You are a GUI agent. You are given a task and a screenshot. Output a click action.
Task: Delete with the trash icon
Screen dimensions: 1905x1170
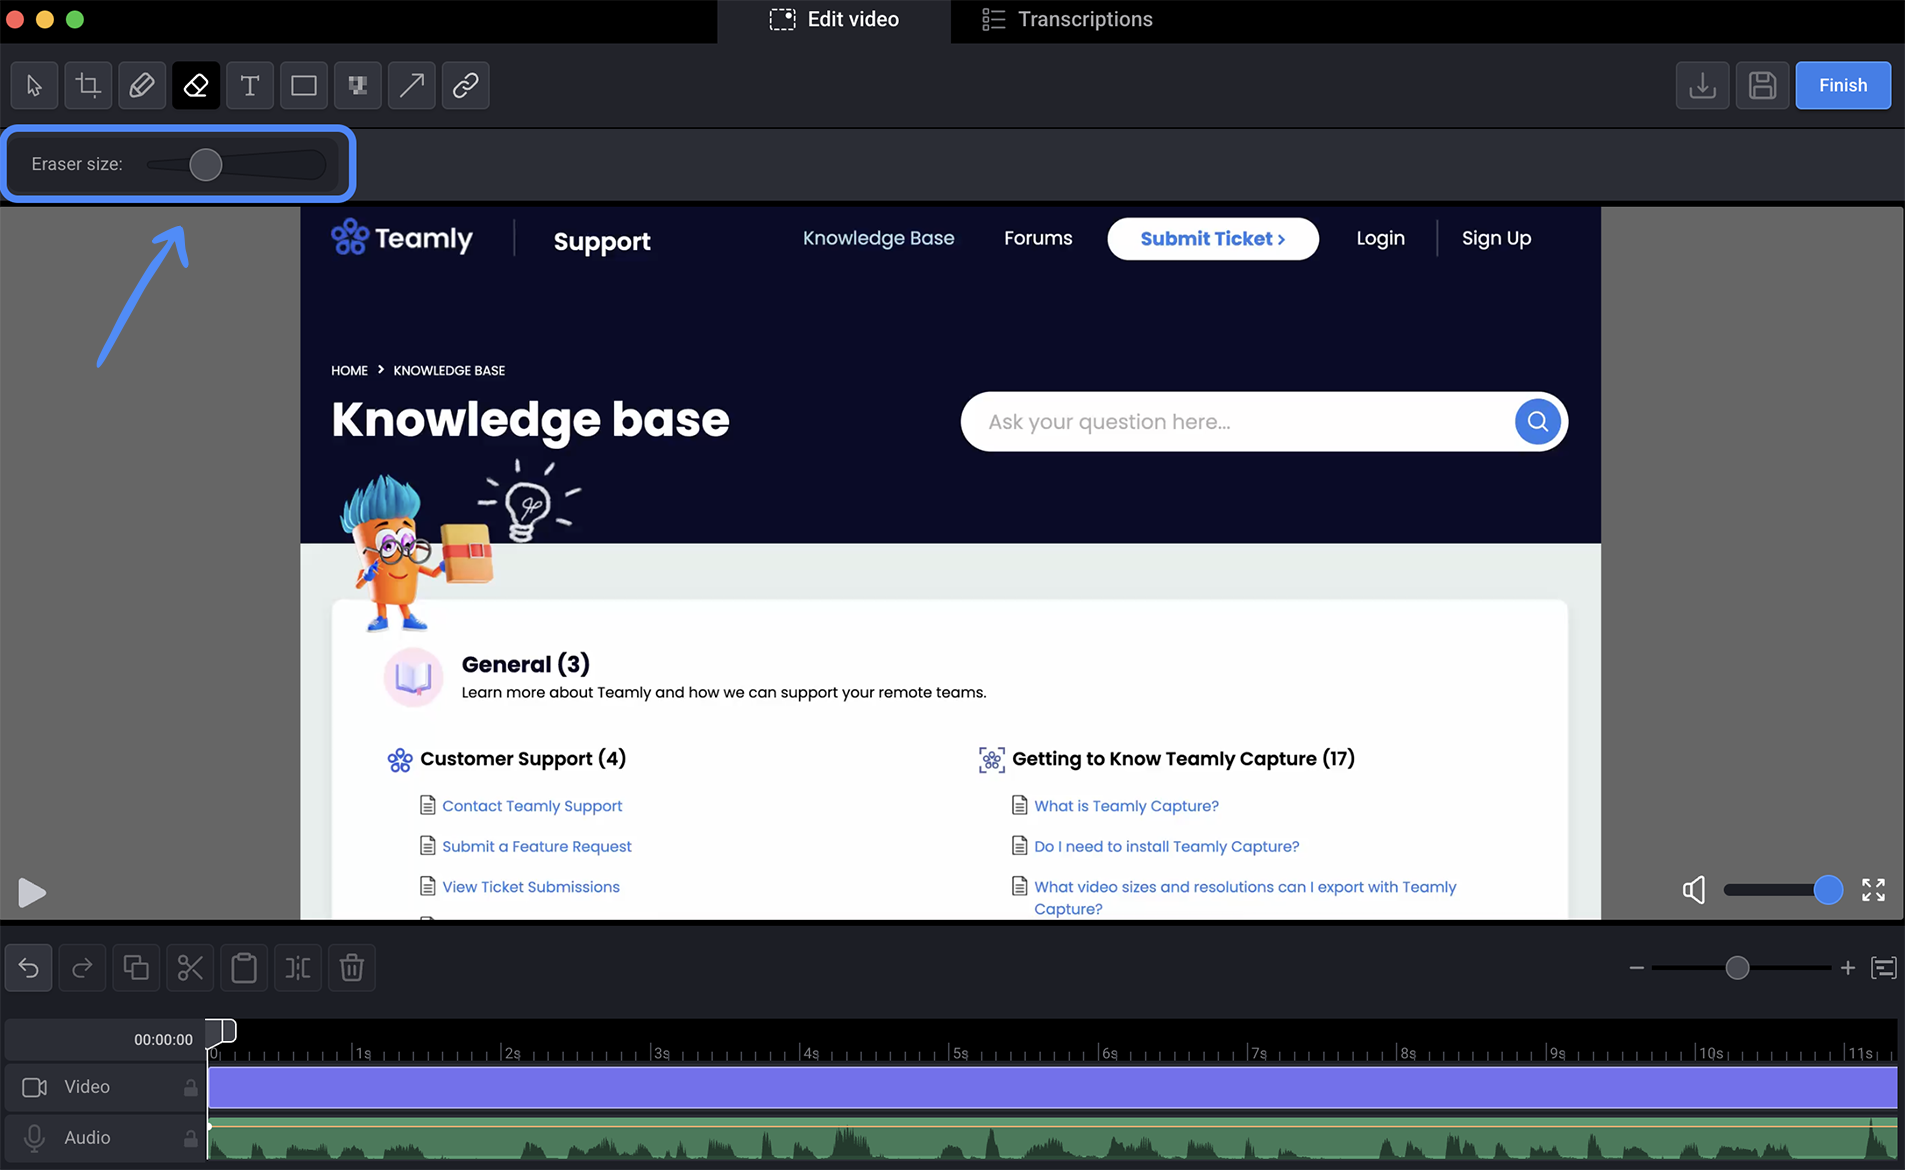(x=352, y=968)
